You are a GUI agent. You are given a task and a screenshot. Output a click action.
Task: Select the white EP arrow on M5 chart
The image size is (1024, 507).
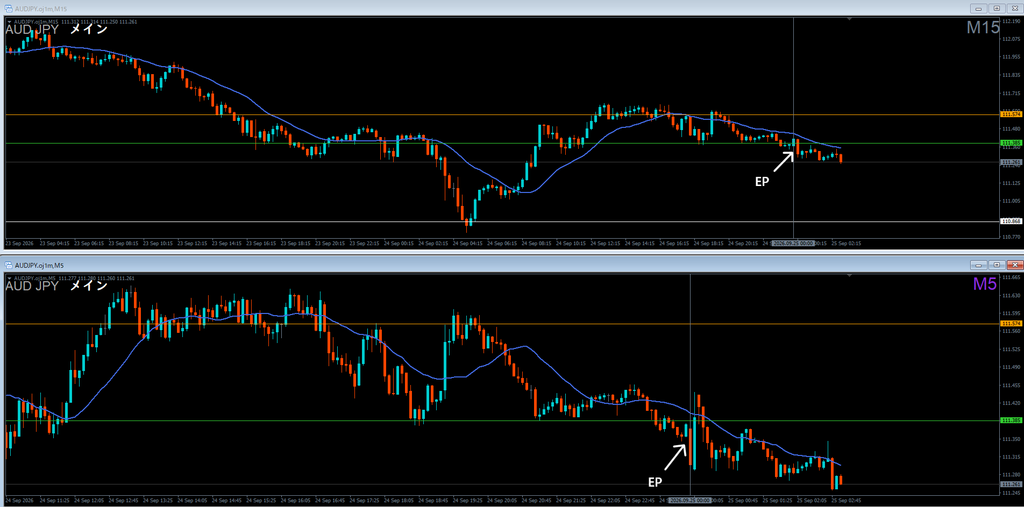pyautogui.click(x=675, y=457)
